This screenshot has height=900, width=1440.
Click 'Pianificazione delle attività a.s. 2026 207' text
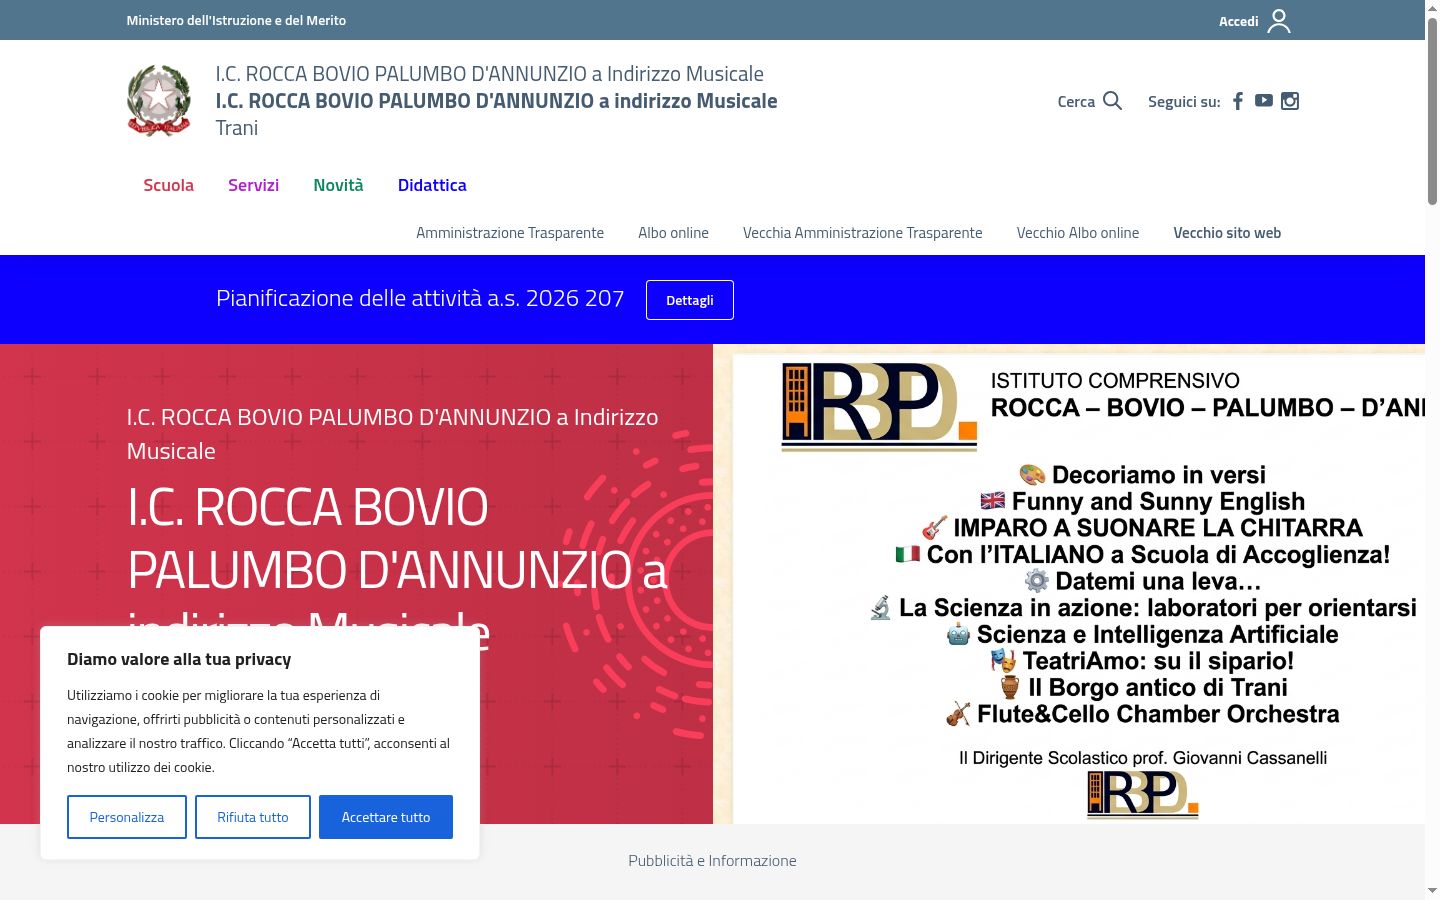[x=420, y=298]
